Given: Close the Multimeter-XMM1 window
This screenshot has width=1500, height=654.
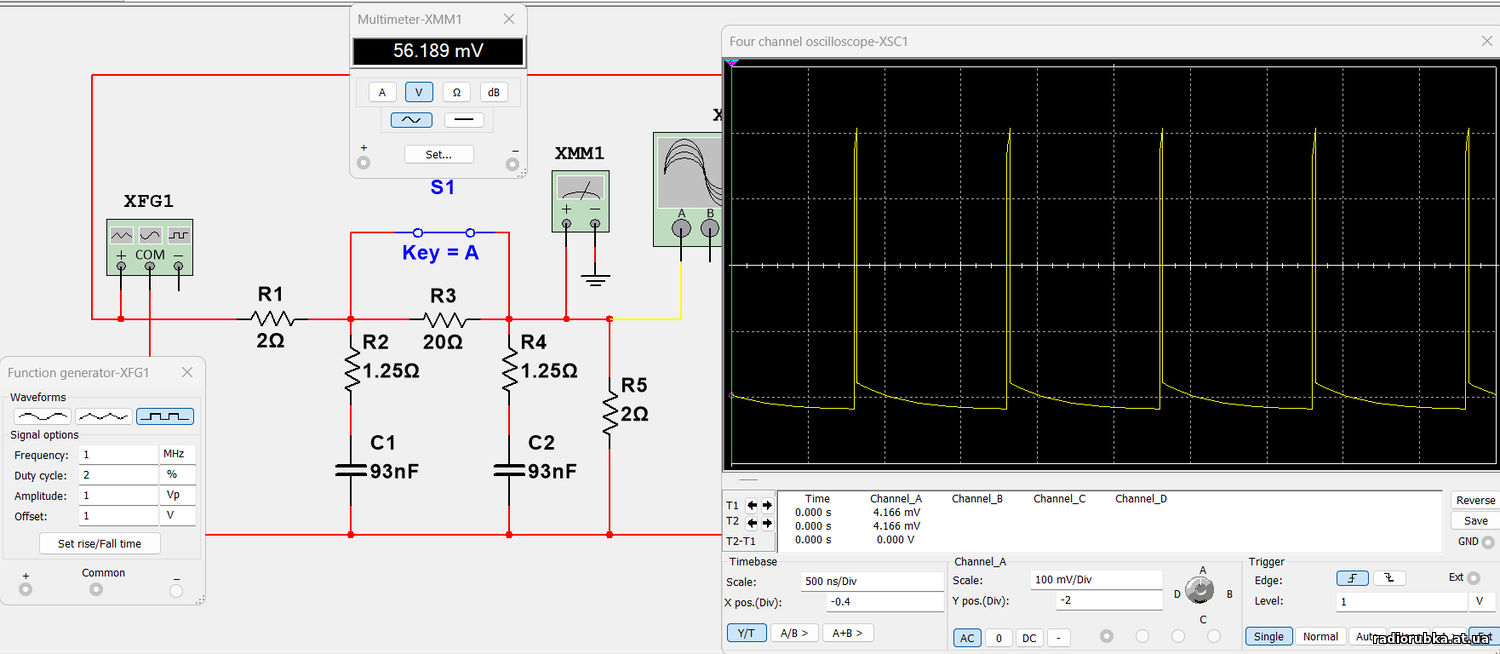Looking at the screenshot, I should (x=509, y=19).
